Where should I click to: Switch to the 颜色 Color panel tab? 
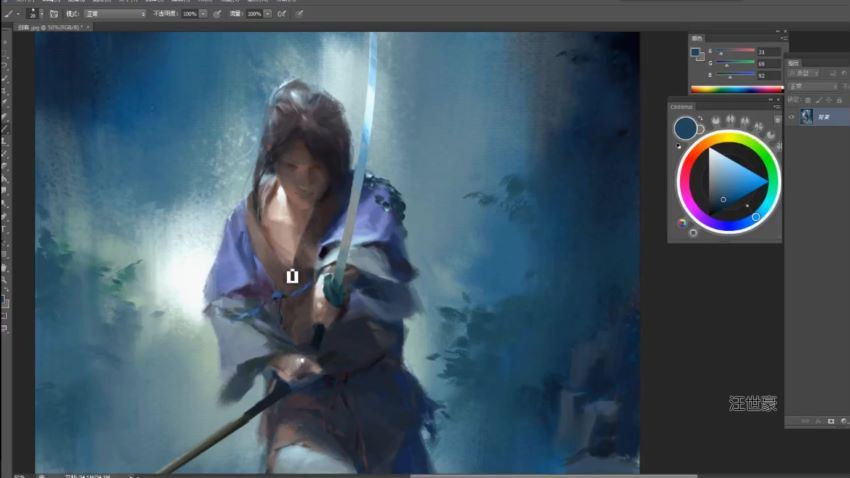pos(697,38)
